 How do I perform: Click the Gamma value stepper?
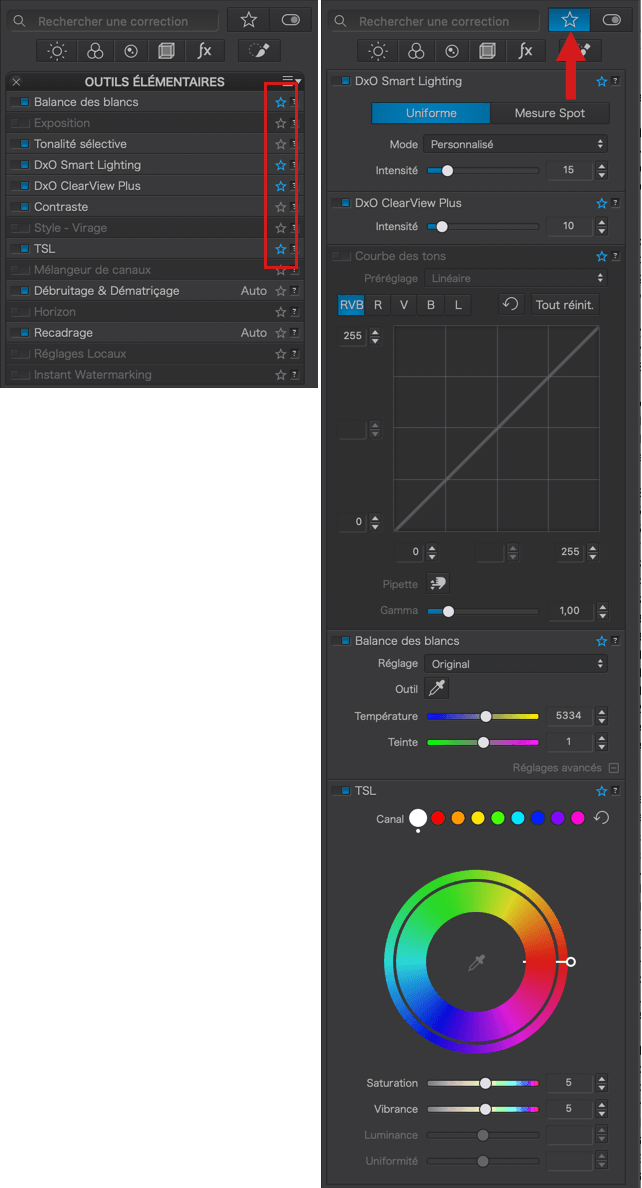[x=602, y=611]
